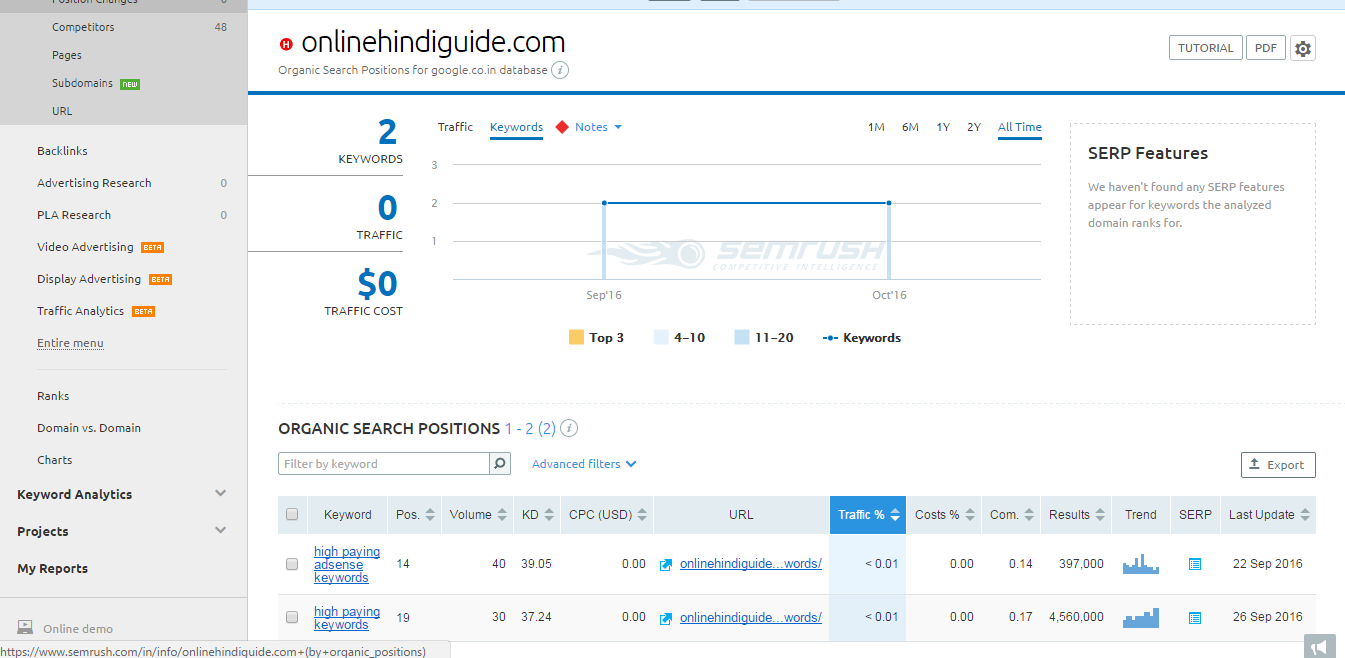Screen dimensions: 1345x658
Task: View SERP snapshot for high paying adsense keywords
Action: point(1194,564)
